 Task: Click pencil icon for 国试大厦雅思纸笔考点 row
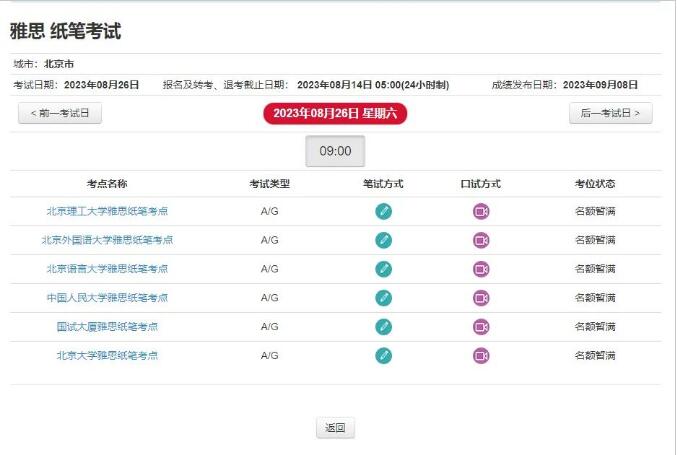(x=384, y=327)
